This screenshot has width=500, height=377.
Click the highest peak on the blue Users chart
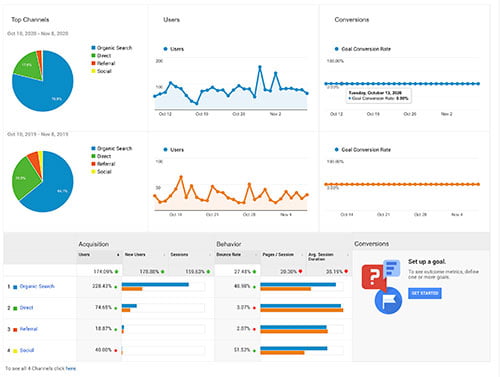(260, 67)
